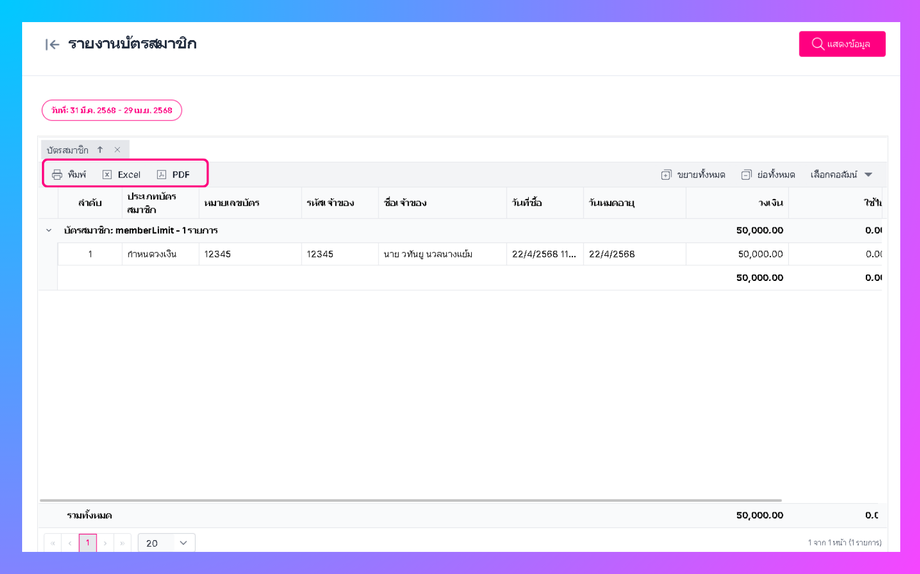Click the back arrow beside the report title
920x574 pixels.
click(52, 45)
